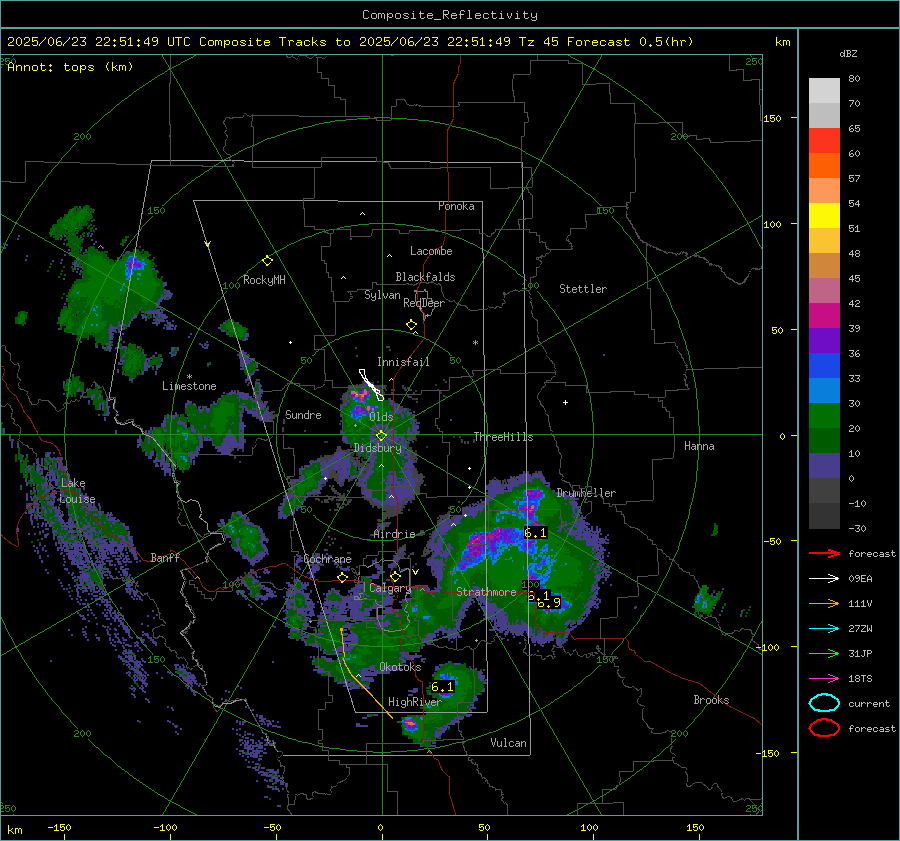
Task: Click the yellow diamond at Didsbury radar center
Action: pos(381,436)
